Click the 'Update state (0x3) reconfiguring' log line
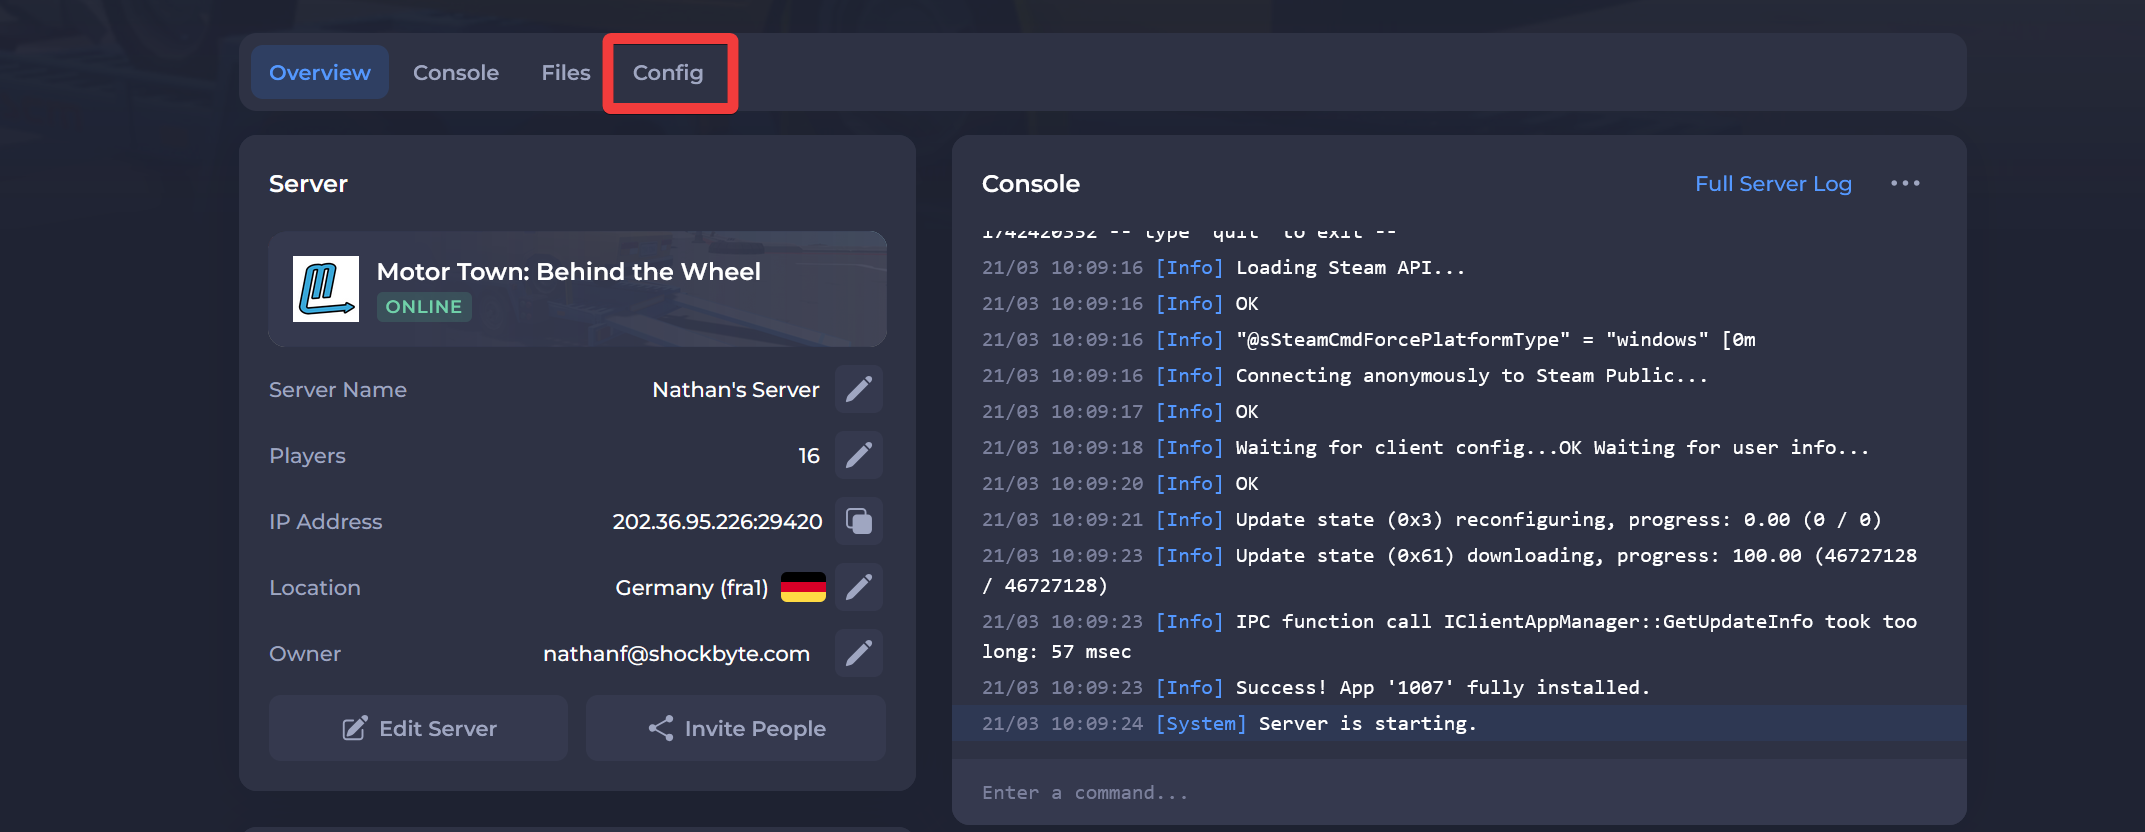 (1432, 519)
